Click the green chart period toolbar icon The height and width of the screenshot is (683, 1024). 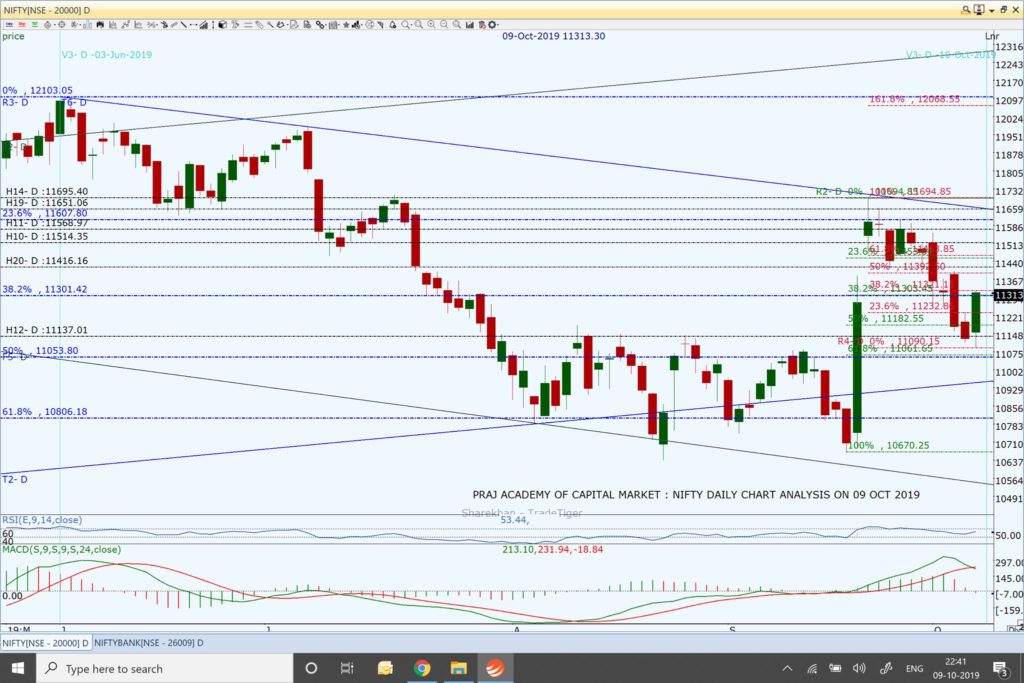(35, 25)
